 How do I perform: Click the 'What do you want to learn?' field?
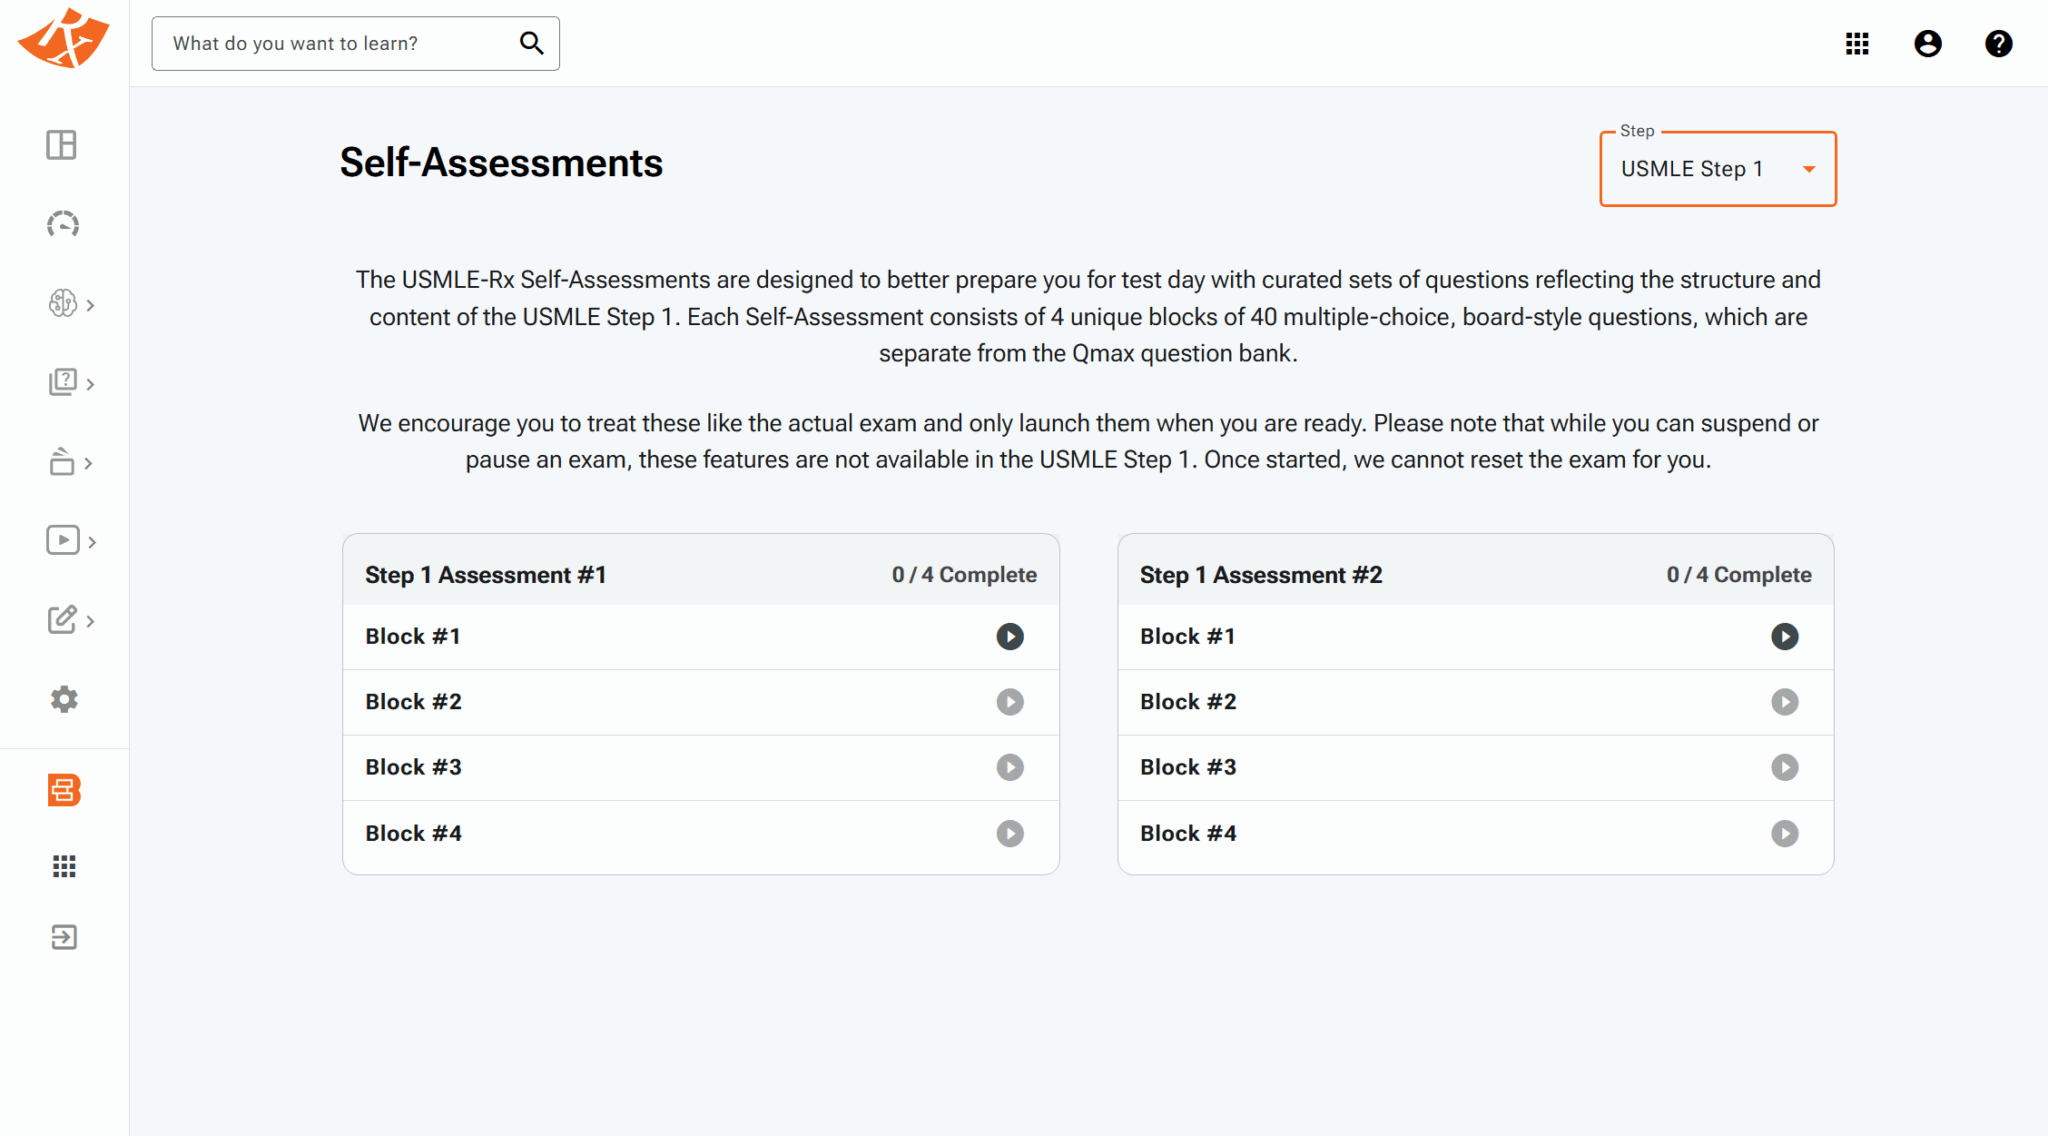point(340,44)
